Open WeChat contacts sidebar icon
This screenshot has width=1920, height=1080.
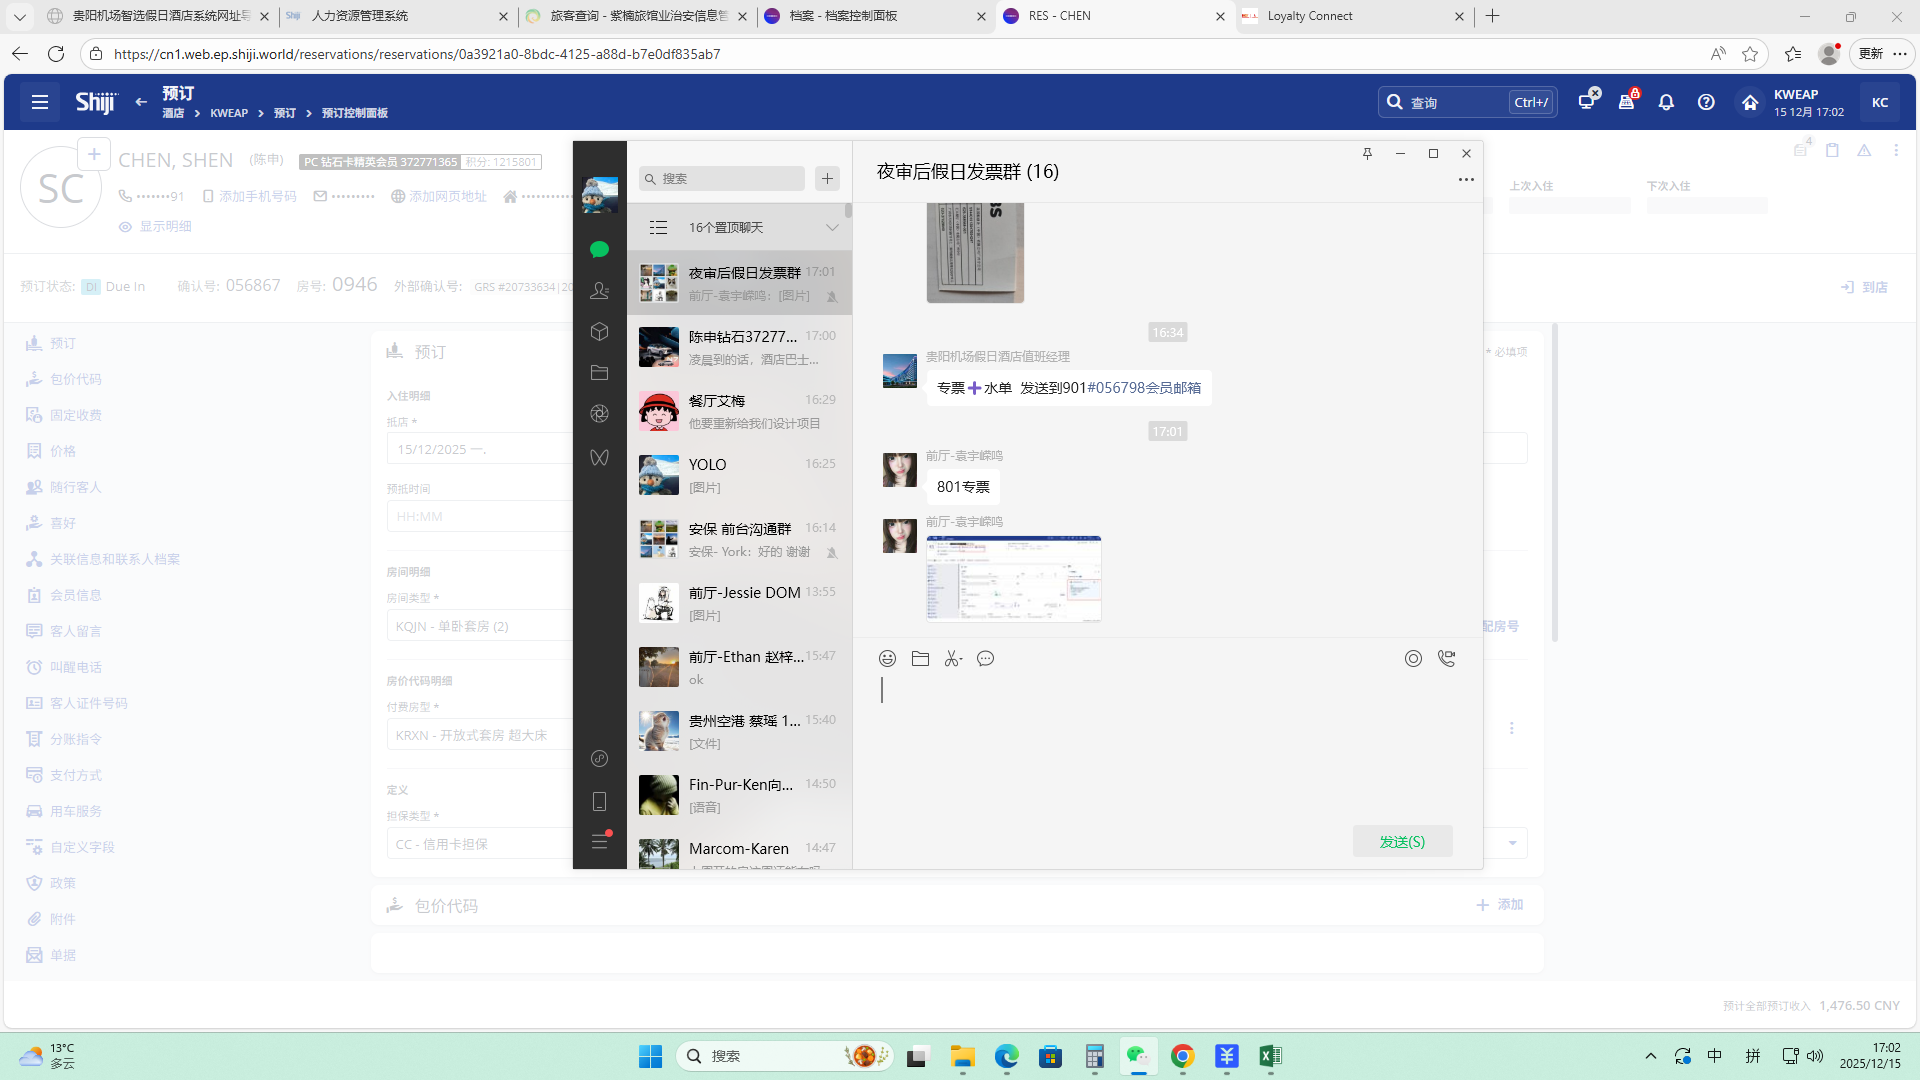(599, 290)
